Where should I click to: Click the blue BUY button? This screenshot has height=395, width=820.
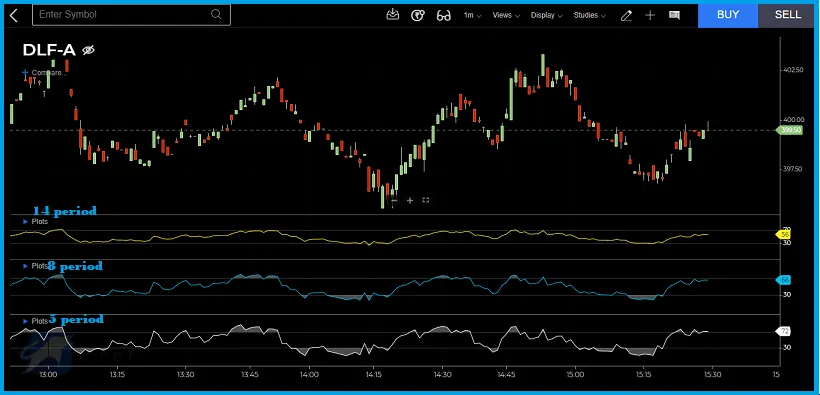tap(727, 15)
